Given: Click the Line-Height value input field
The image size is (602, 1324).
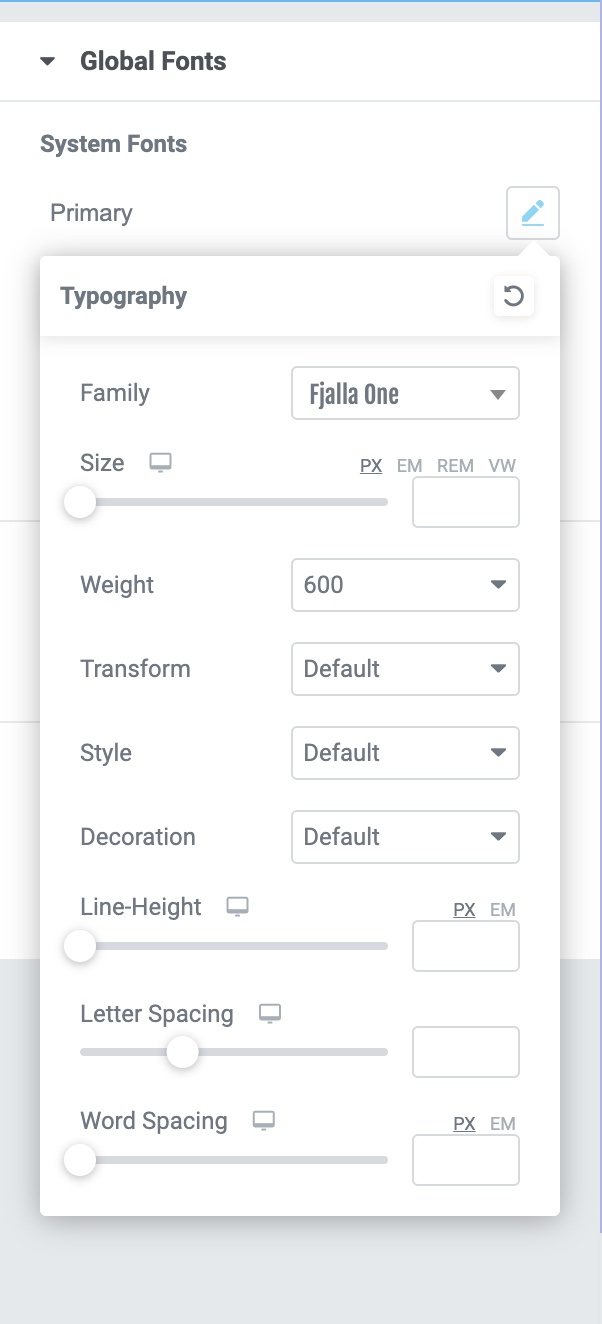Looking at the screenshot, I should 466,946.
